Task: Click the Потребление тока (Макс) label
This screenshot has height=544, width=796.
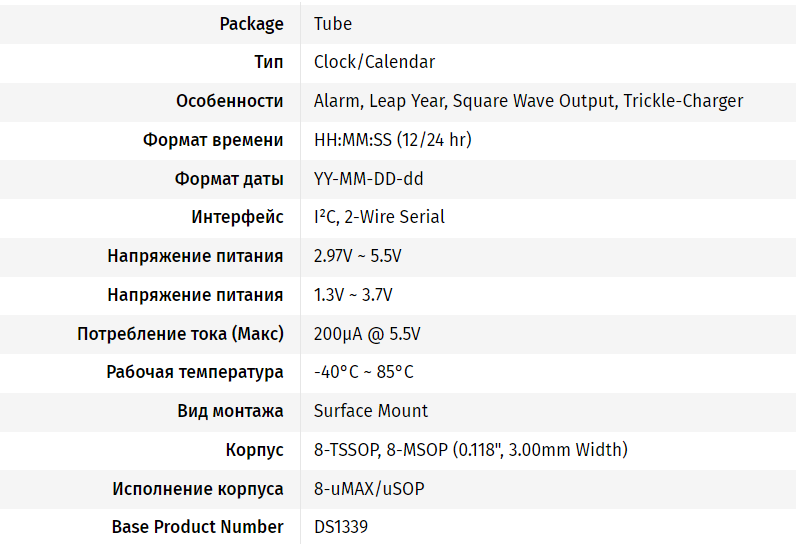Action: (x=180, y=333)
